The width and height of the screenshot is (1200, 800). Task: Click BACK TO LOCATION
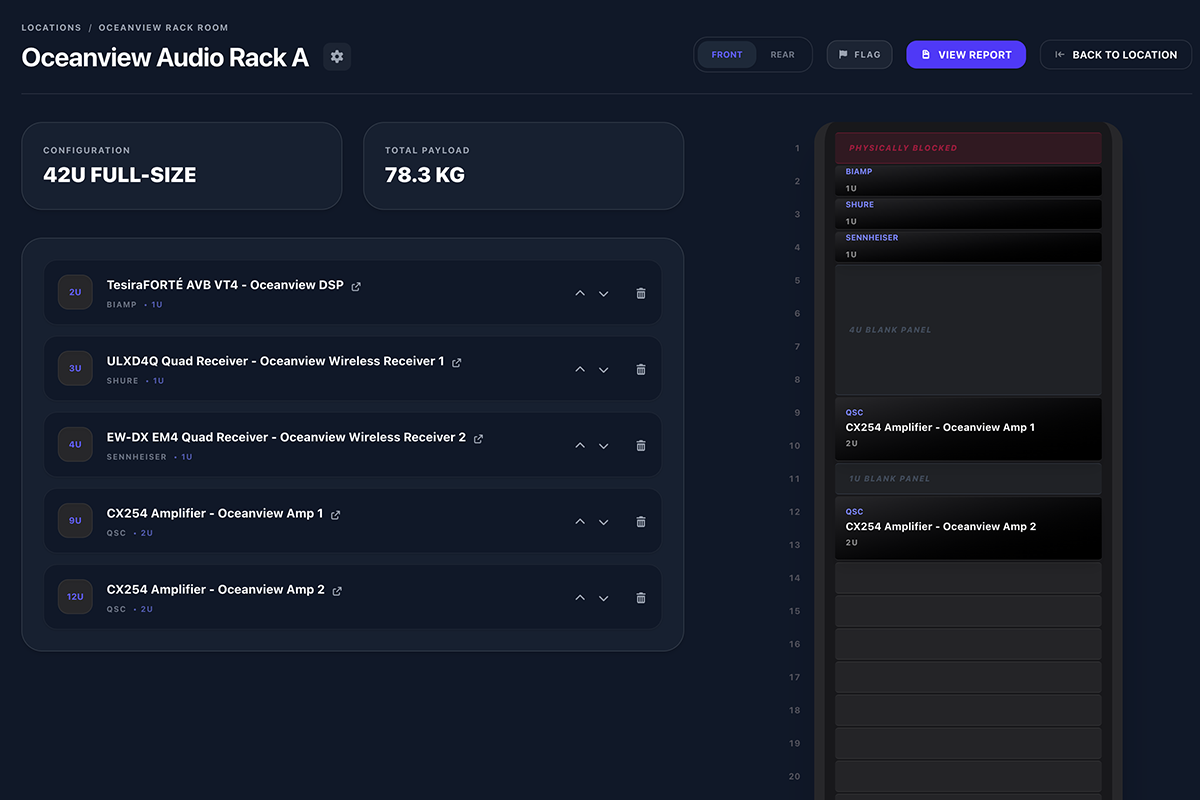tap(1115, 54)
